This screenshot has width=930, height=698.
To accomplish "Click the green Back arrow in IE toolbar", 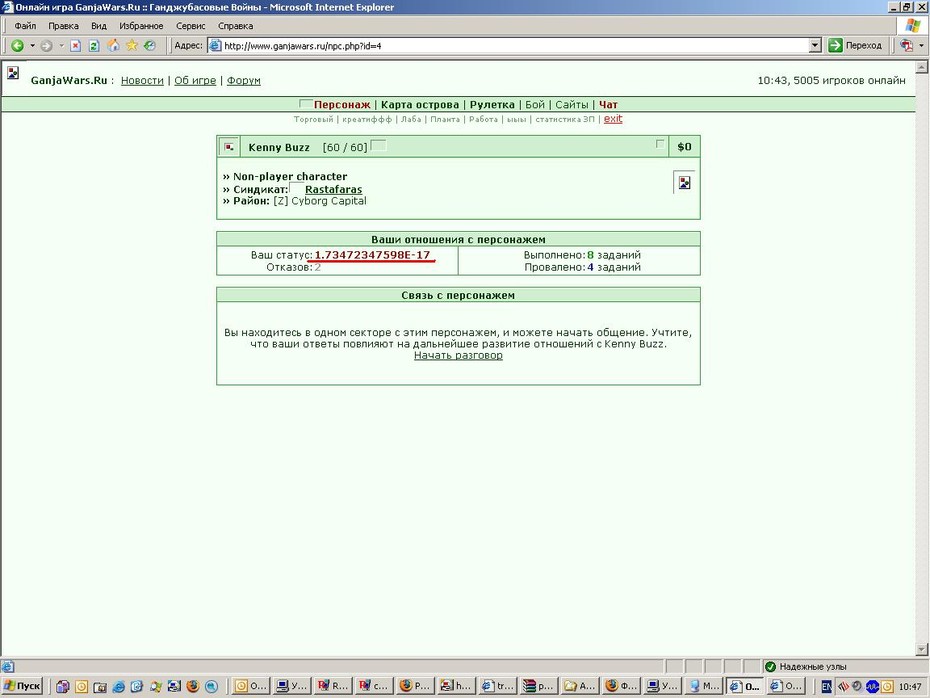I will pos(17,46).
